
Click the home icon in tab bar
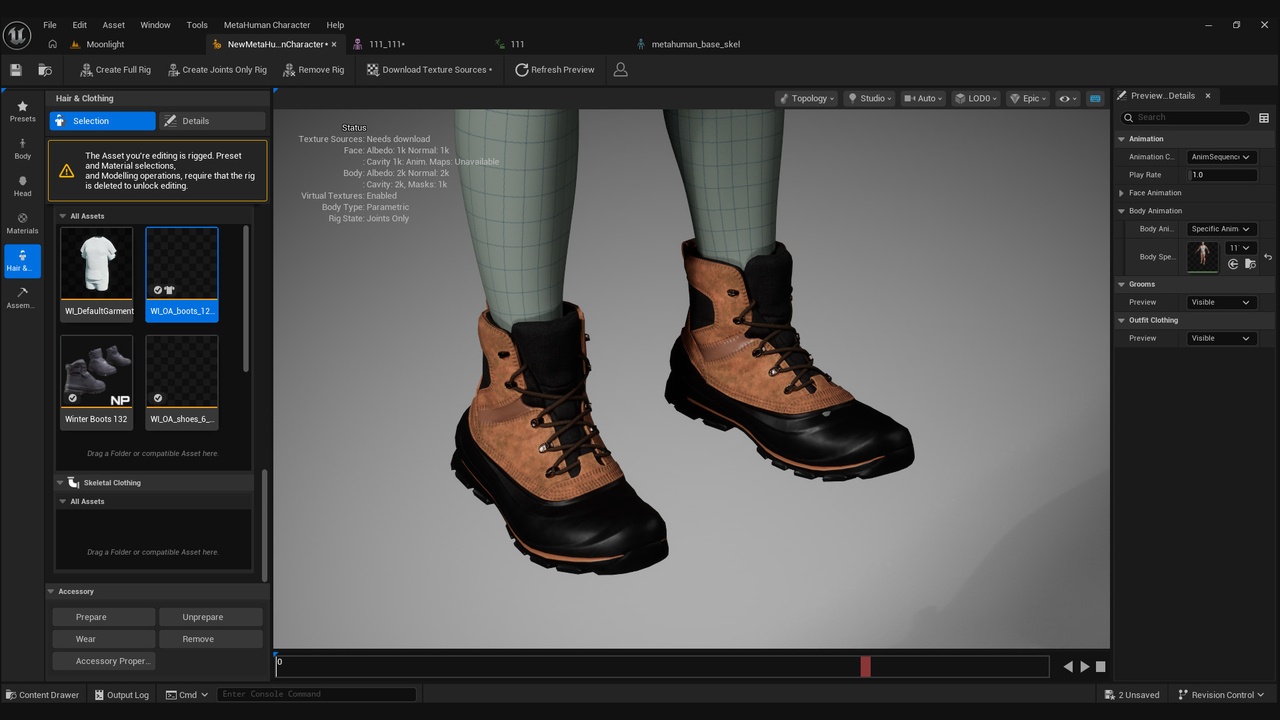tap(52, 44)
